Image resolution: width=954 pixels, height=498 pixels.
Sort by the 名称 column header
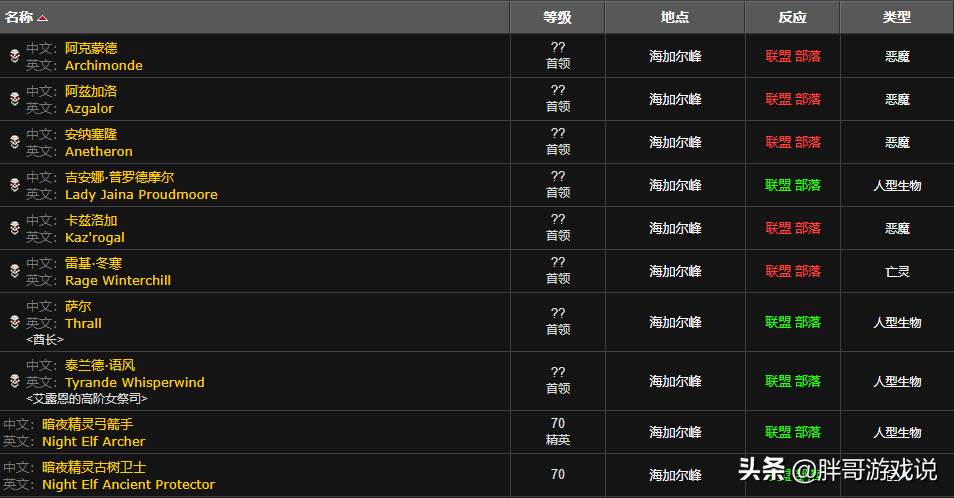(x=19, y=18)
